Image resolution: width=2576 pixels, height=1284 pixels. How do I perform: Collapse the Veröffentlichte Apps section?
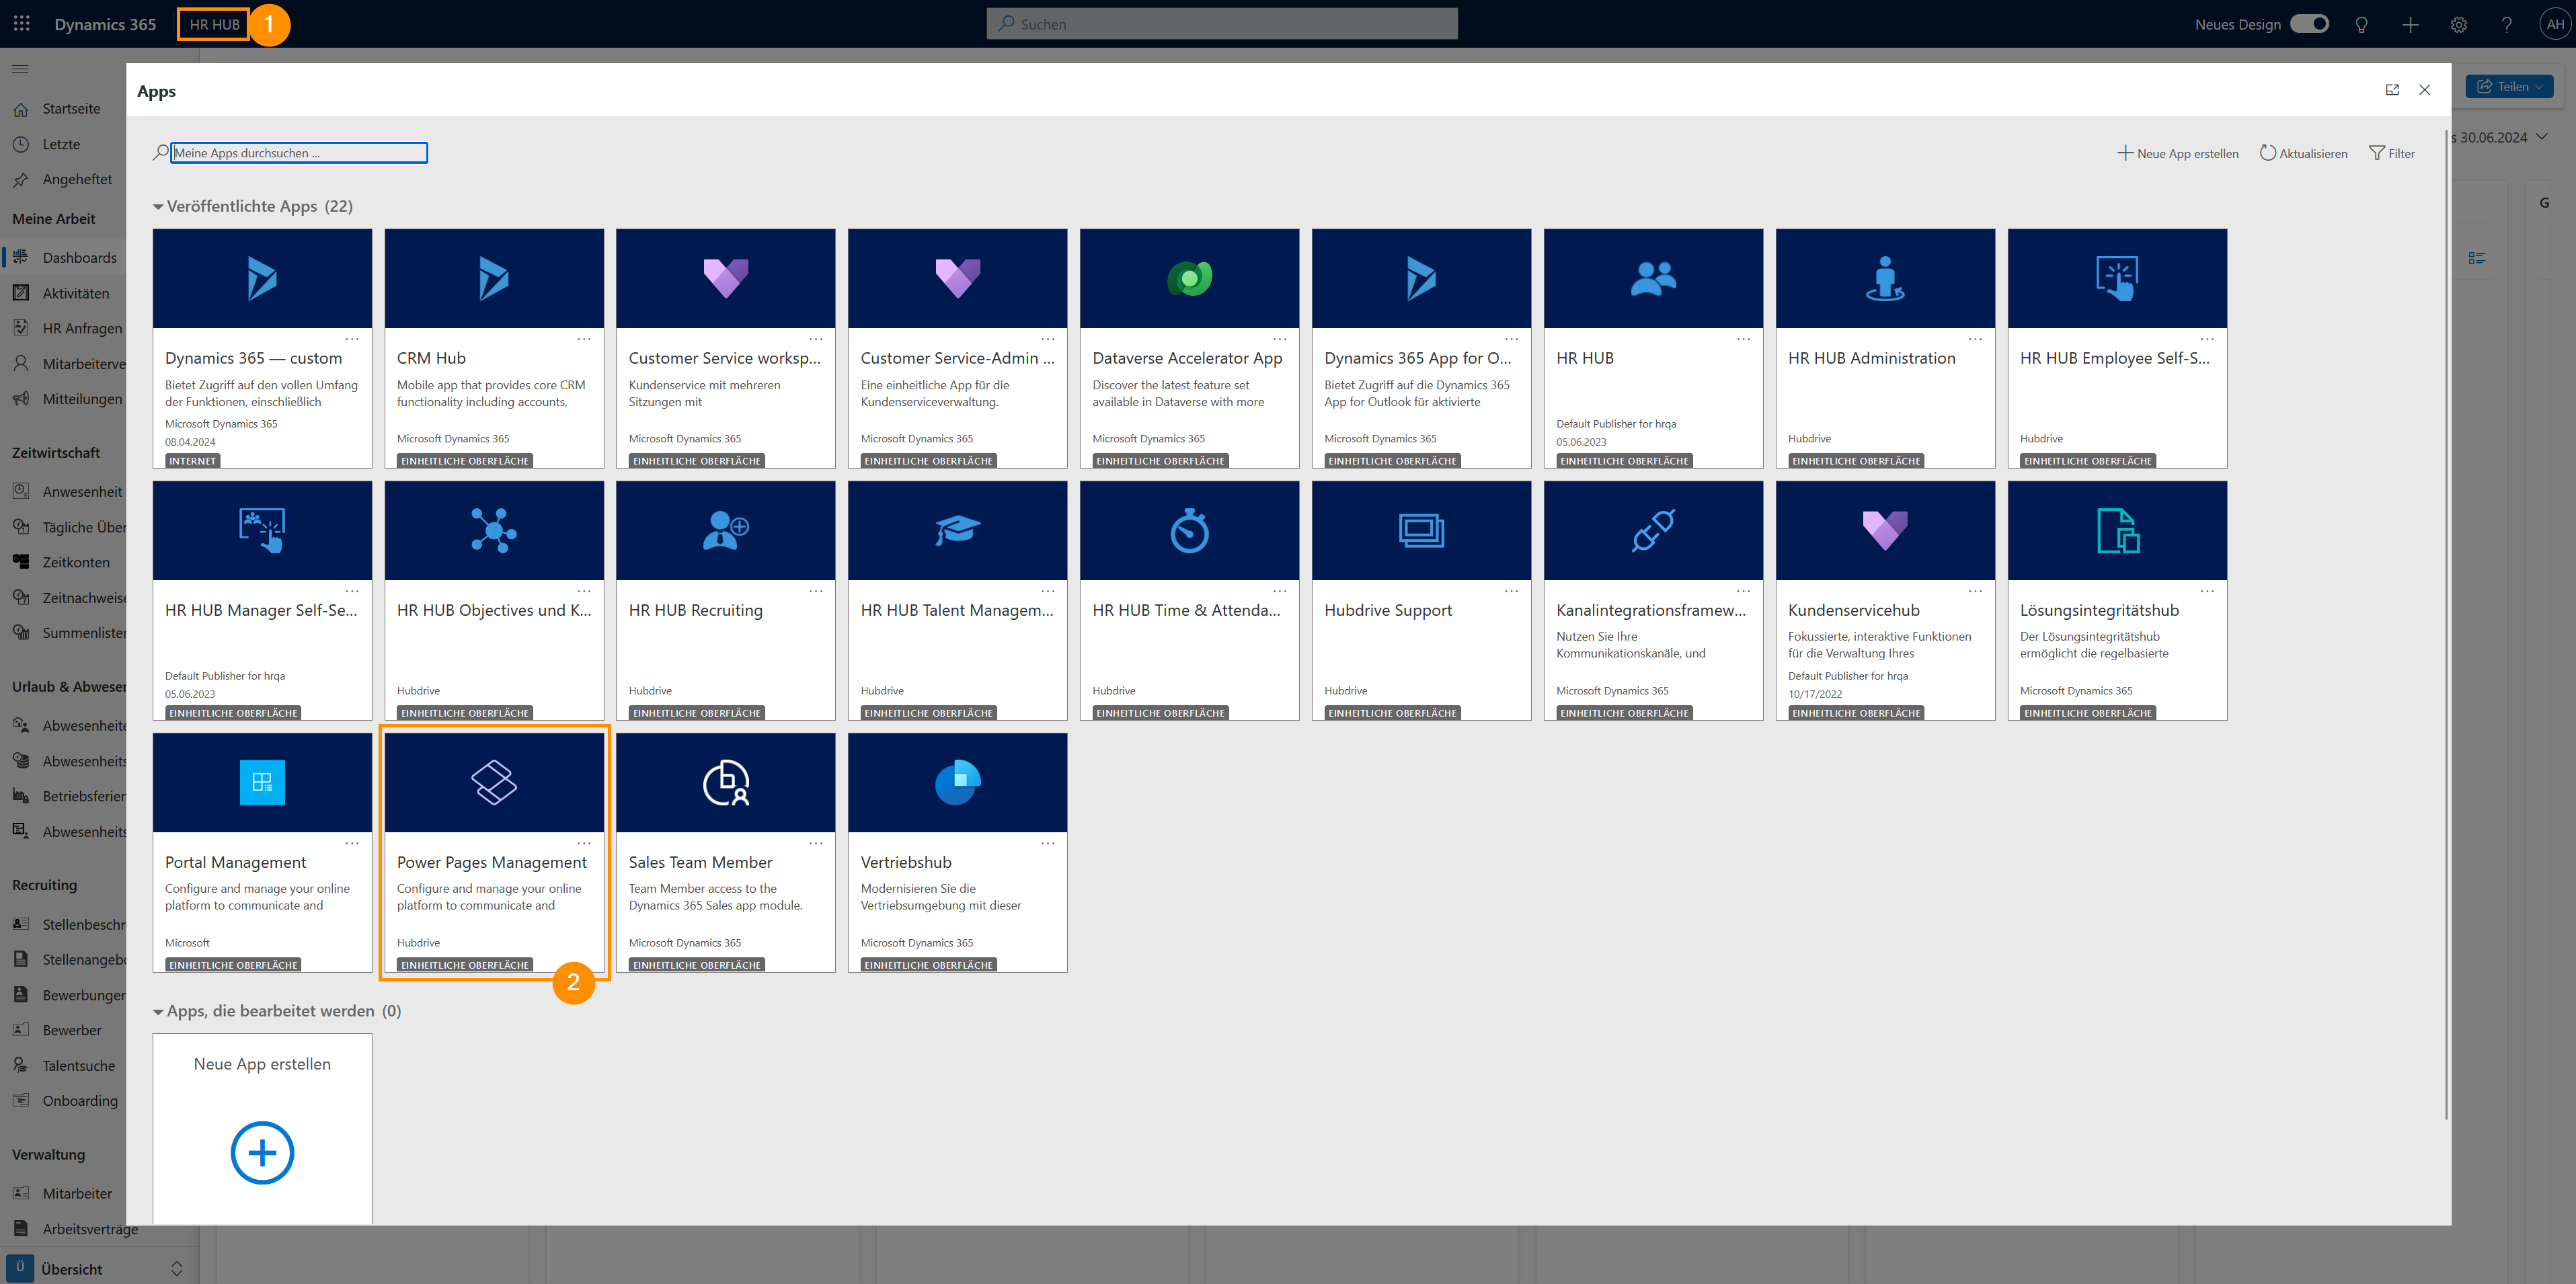[158, 207]
